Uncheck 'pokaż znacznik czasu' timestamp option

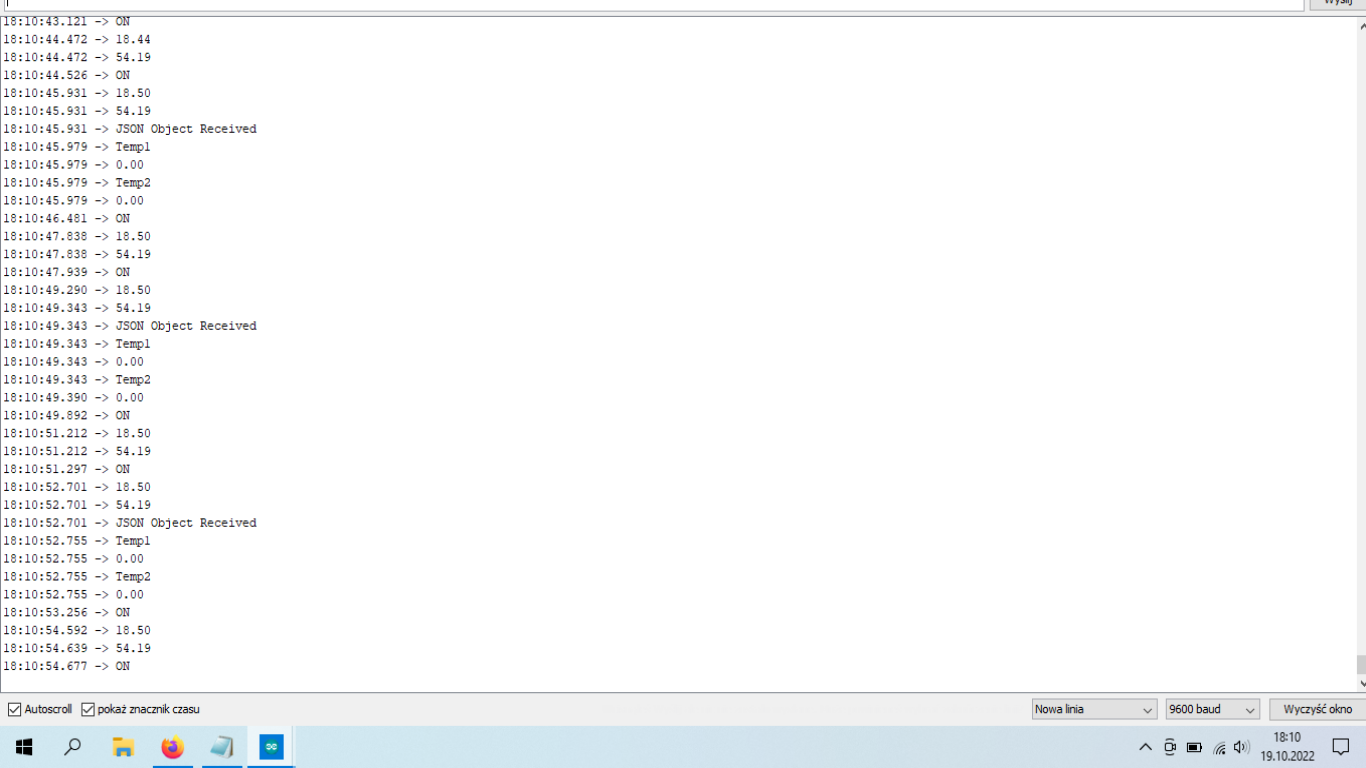point(88,709)
